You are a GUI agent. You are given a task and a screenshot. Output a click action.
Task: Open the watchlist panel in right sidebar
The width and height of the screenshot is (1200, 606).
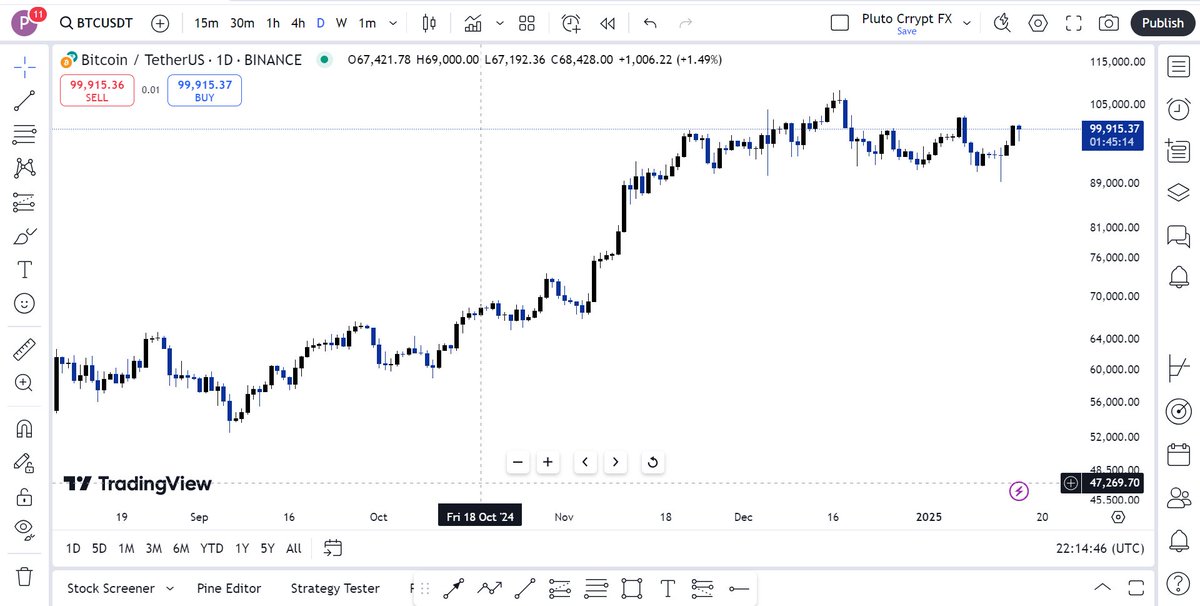click(1178, 66)
